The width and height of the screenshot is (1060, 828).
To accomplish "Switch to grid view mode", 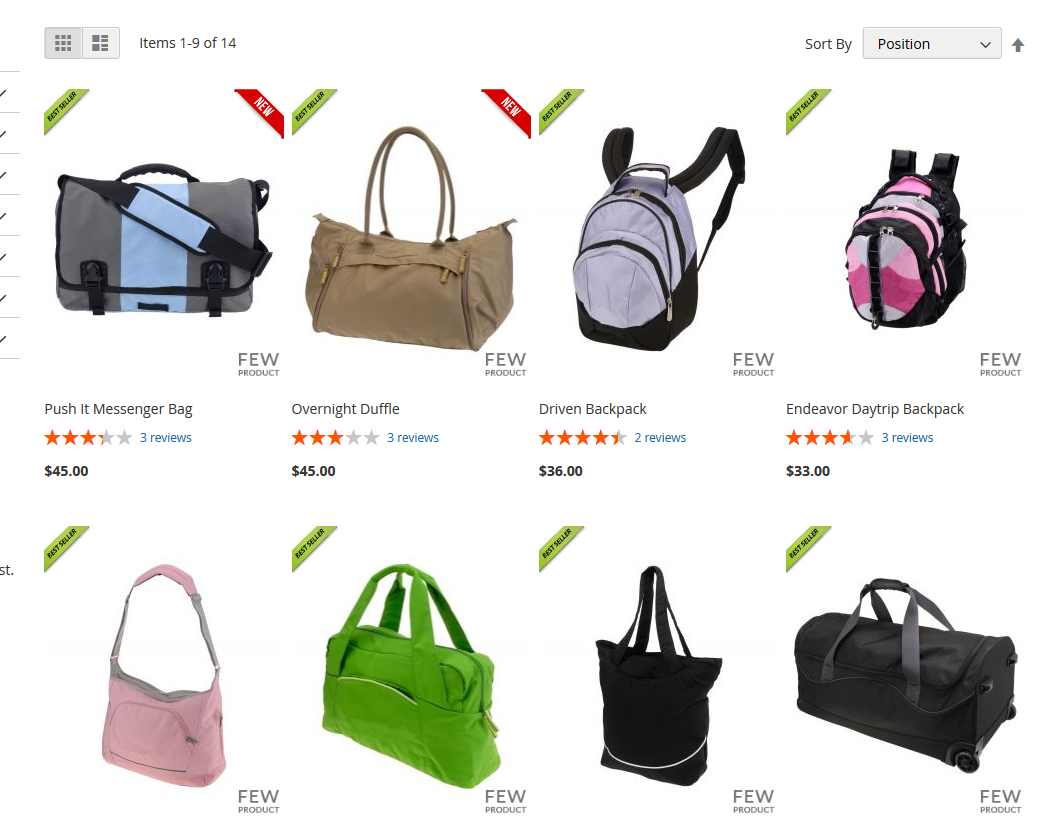I will pos(63,43).
